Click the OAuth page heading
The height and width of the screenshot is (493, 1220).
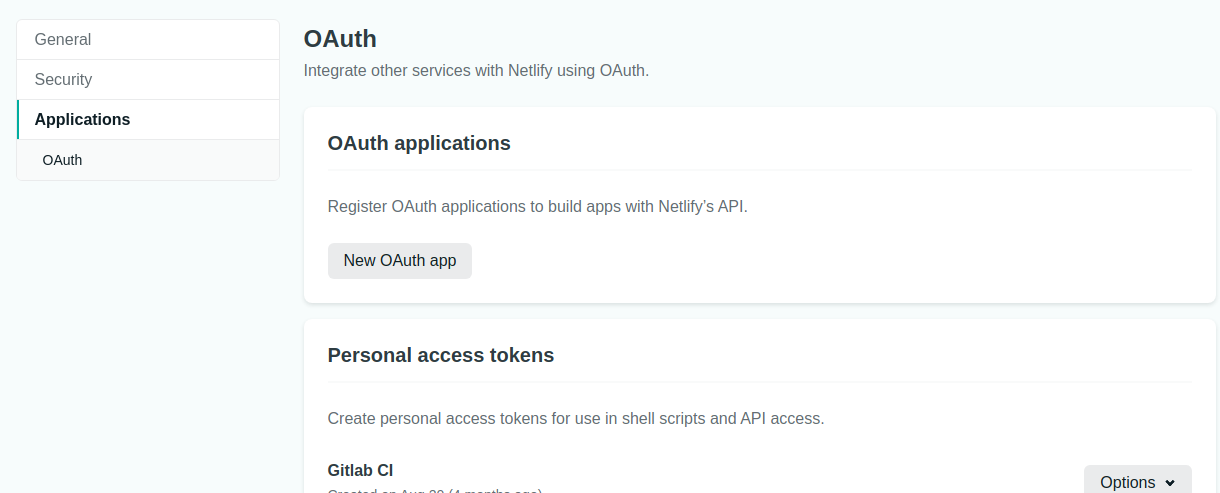coord(340,39)
